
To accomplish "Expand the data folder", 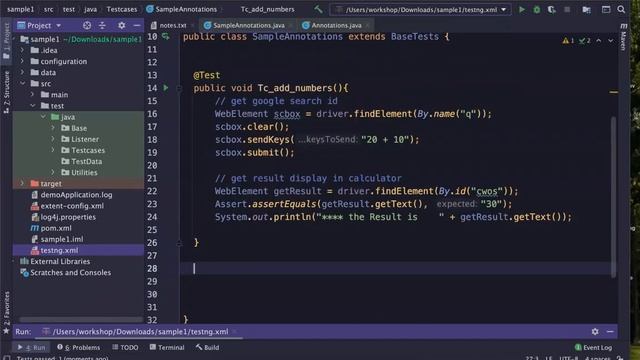I will pos(22,72).
